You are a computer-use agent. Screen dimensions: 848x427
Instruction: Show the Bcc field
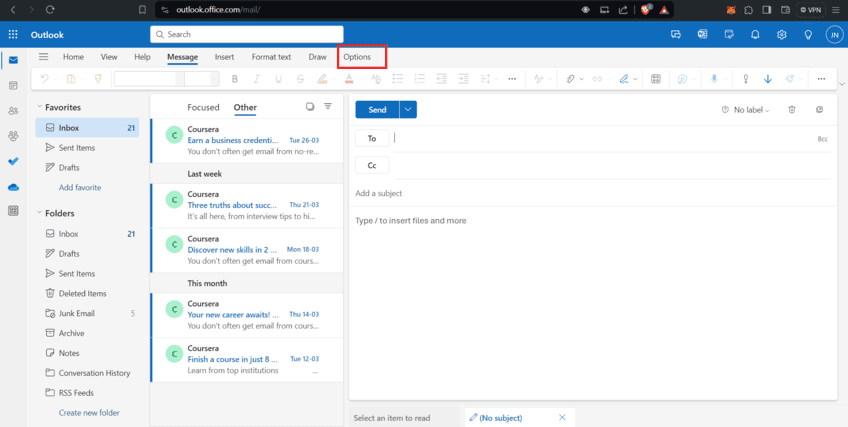[823, 139]
